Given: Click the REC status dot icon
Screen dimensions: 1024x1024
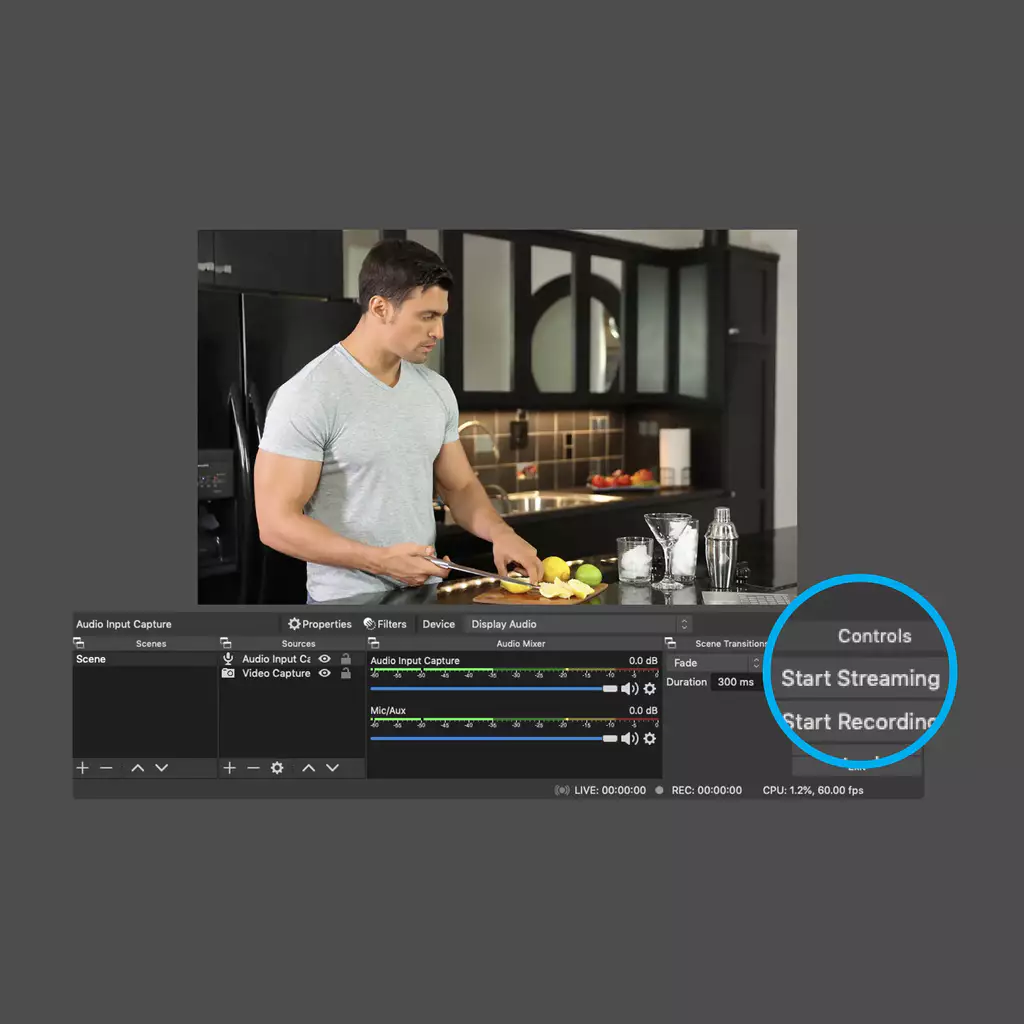Looking at the screenshot, I should point(660,790).
